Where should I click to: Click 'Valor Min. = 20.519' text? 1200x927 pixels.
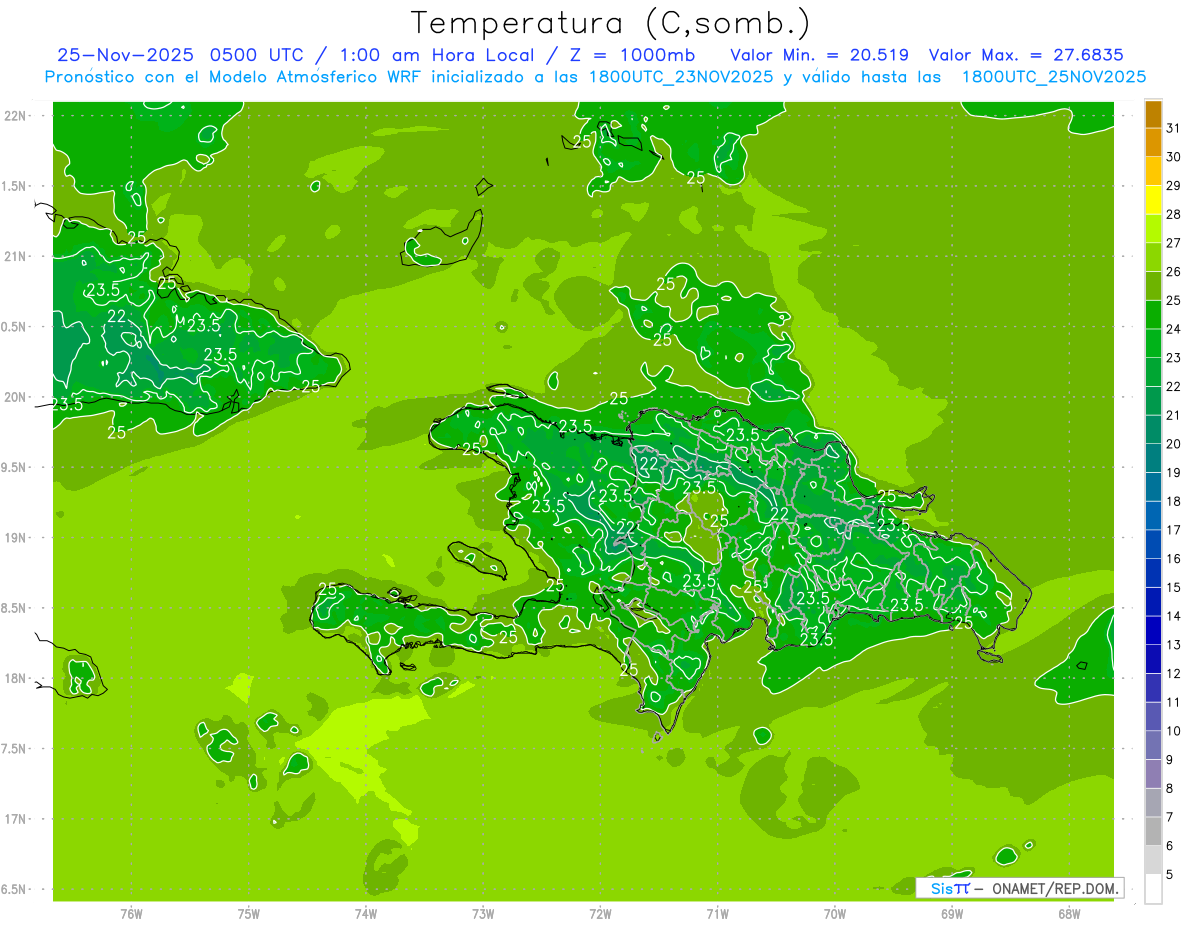coord(819,54)
